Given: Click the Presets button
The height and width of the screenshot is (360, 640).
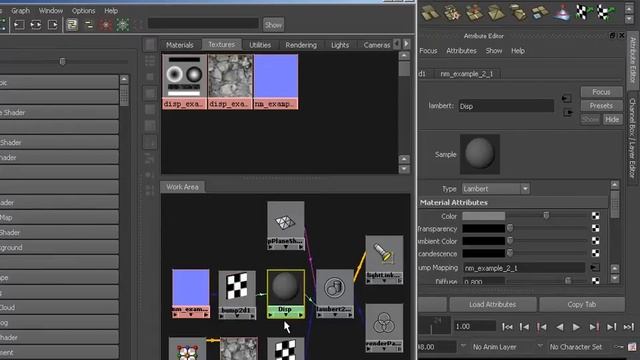Looking at the screenshot, I should [x=601, y=106].
